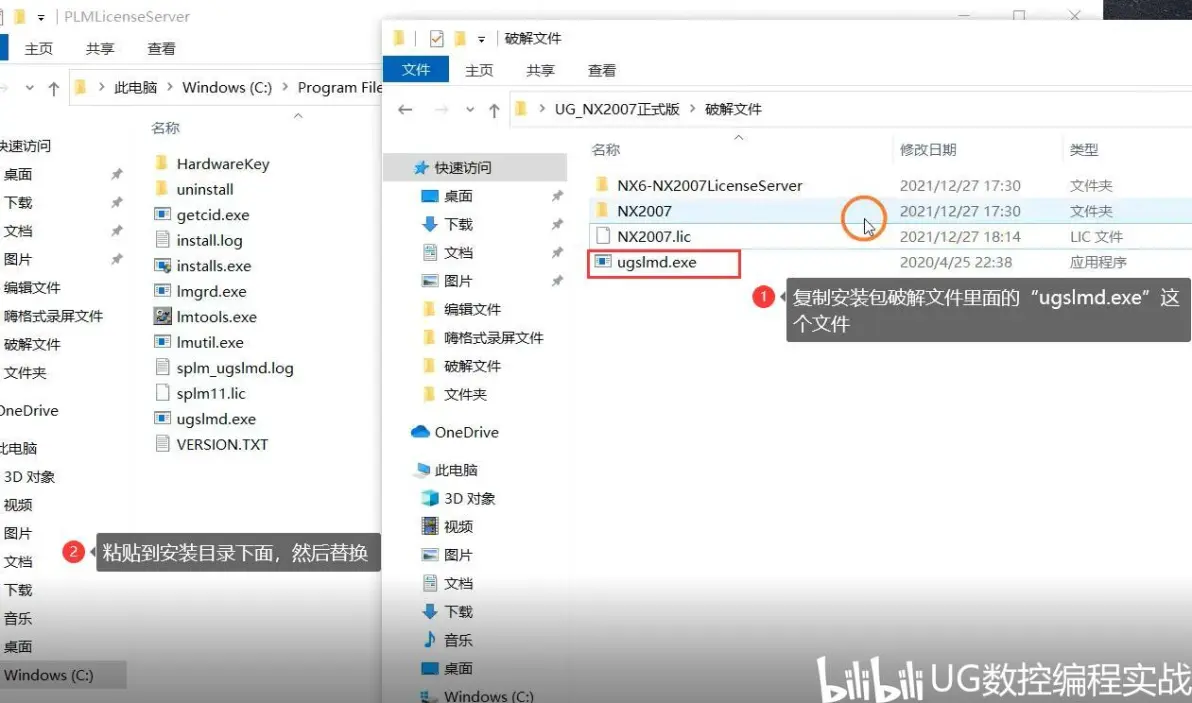Click properties checkmark icon in title bar
The width and height of the screenshot is (1192, 703).
pos(436,39)
